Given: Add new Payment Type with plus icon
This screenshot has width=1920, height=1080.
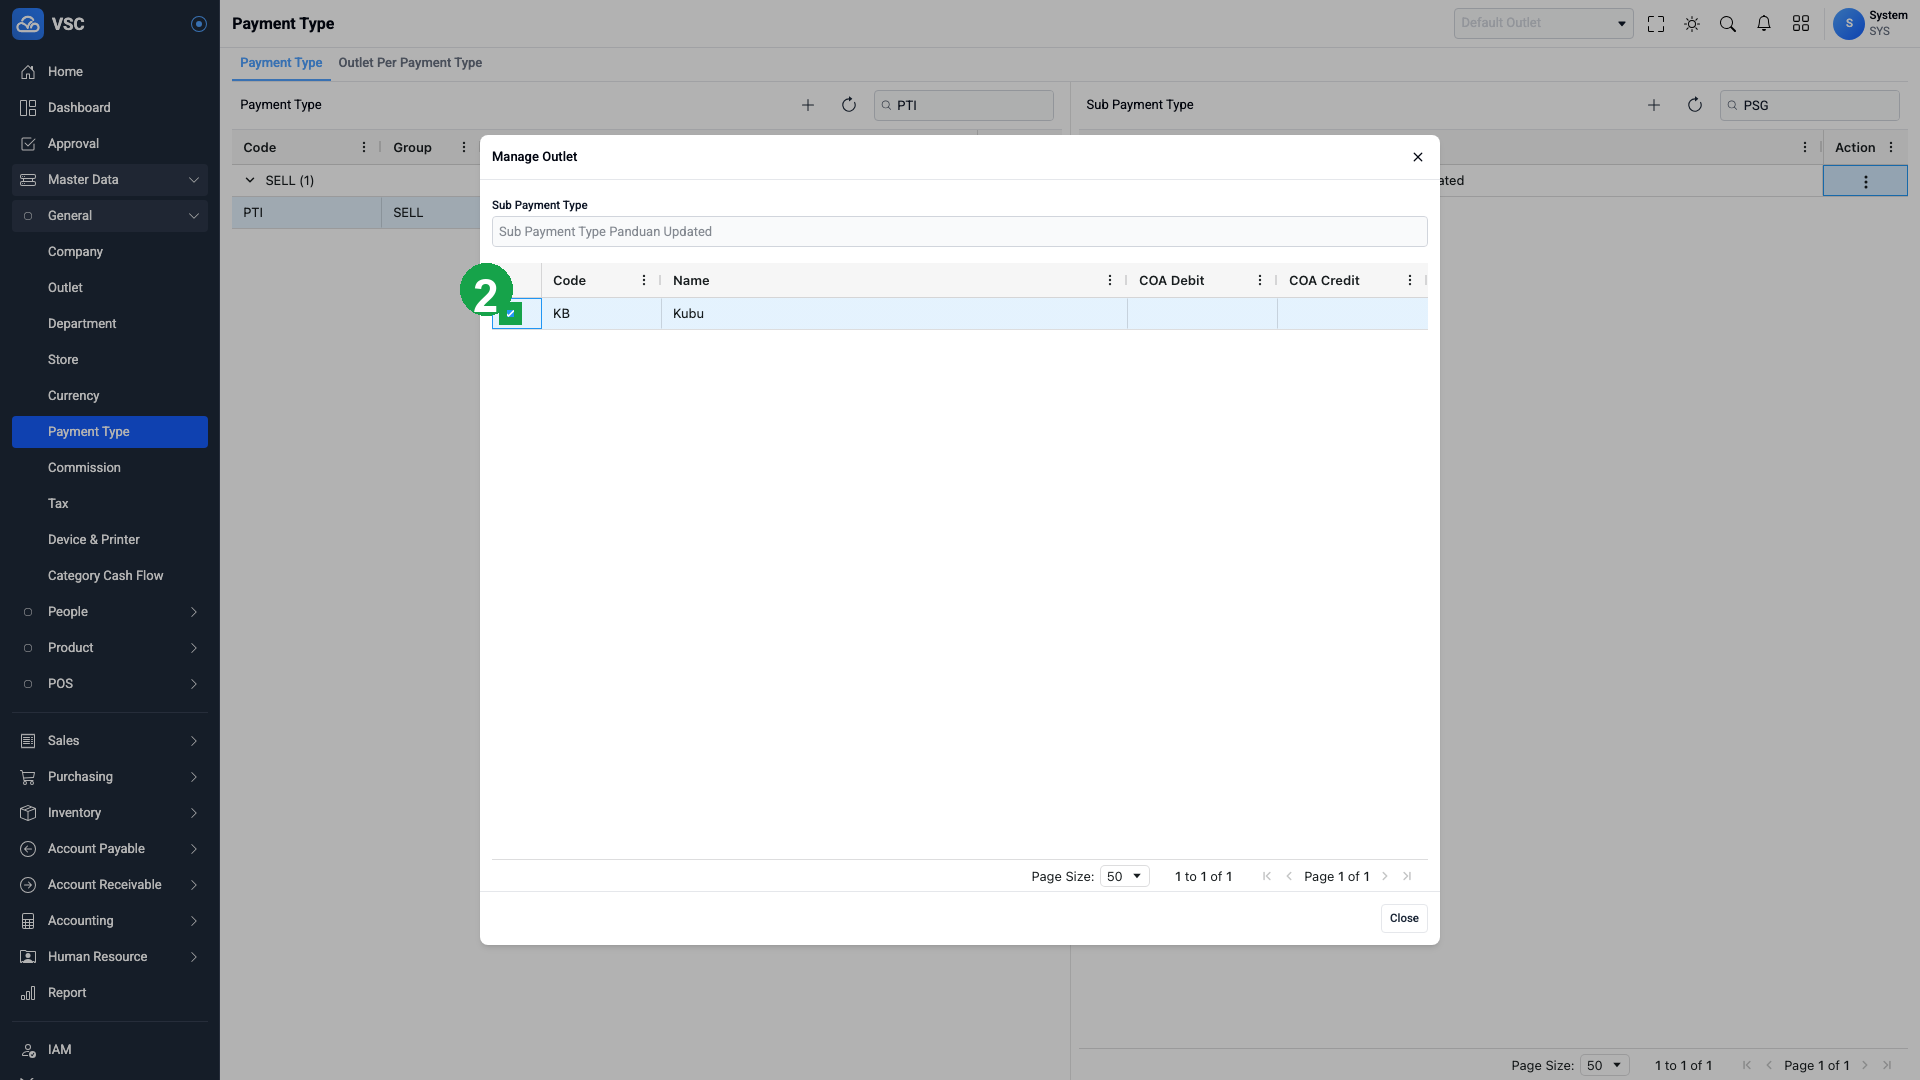Looking at the screenshot, I should click(x=808, y=105).
